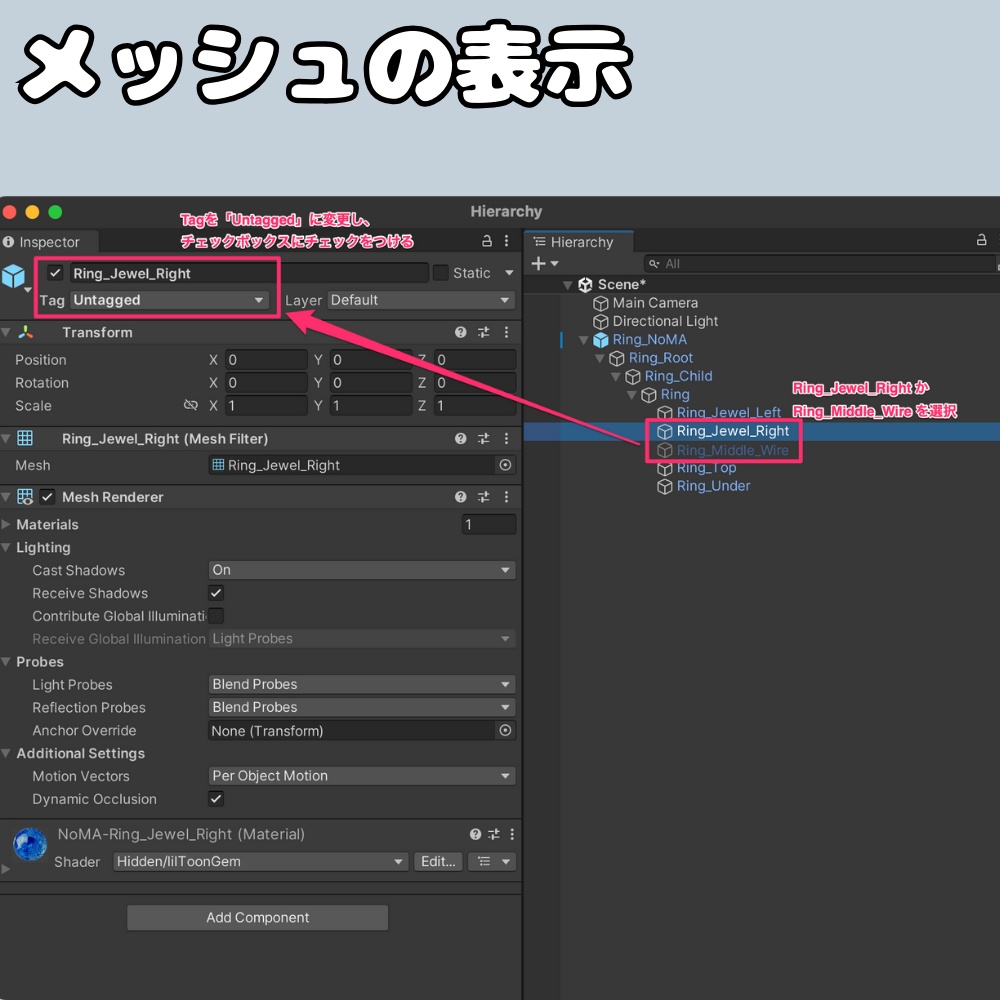Open the Cast Shadows dropdown
This screenshot has height=1000, width=1000.
362,570
